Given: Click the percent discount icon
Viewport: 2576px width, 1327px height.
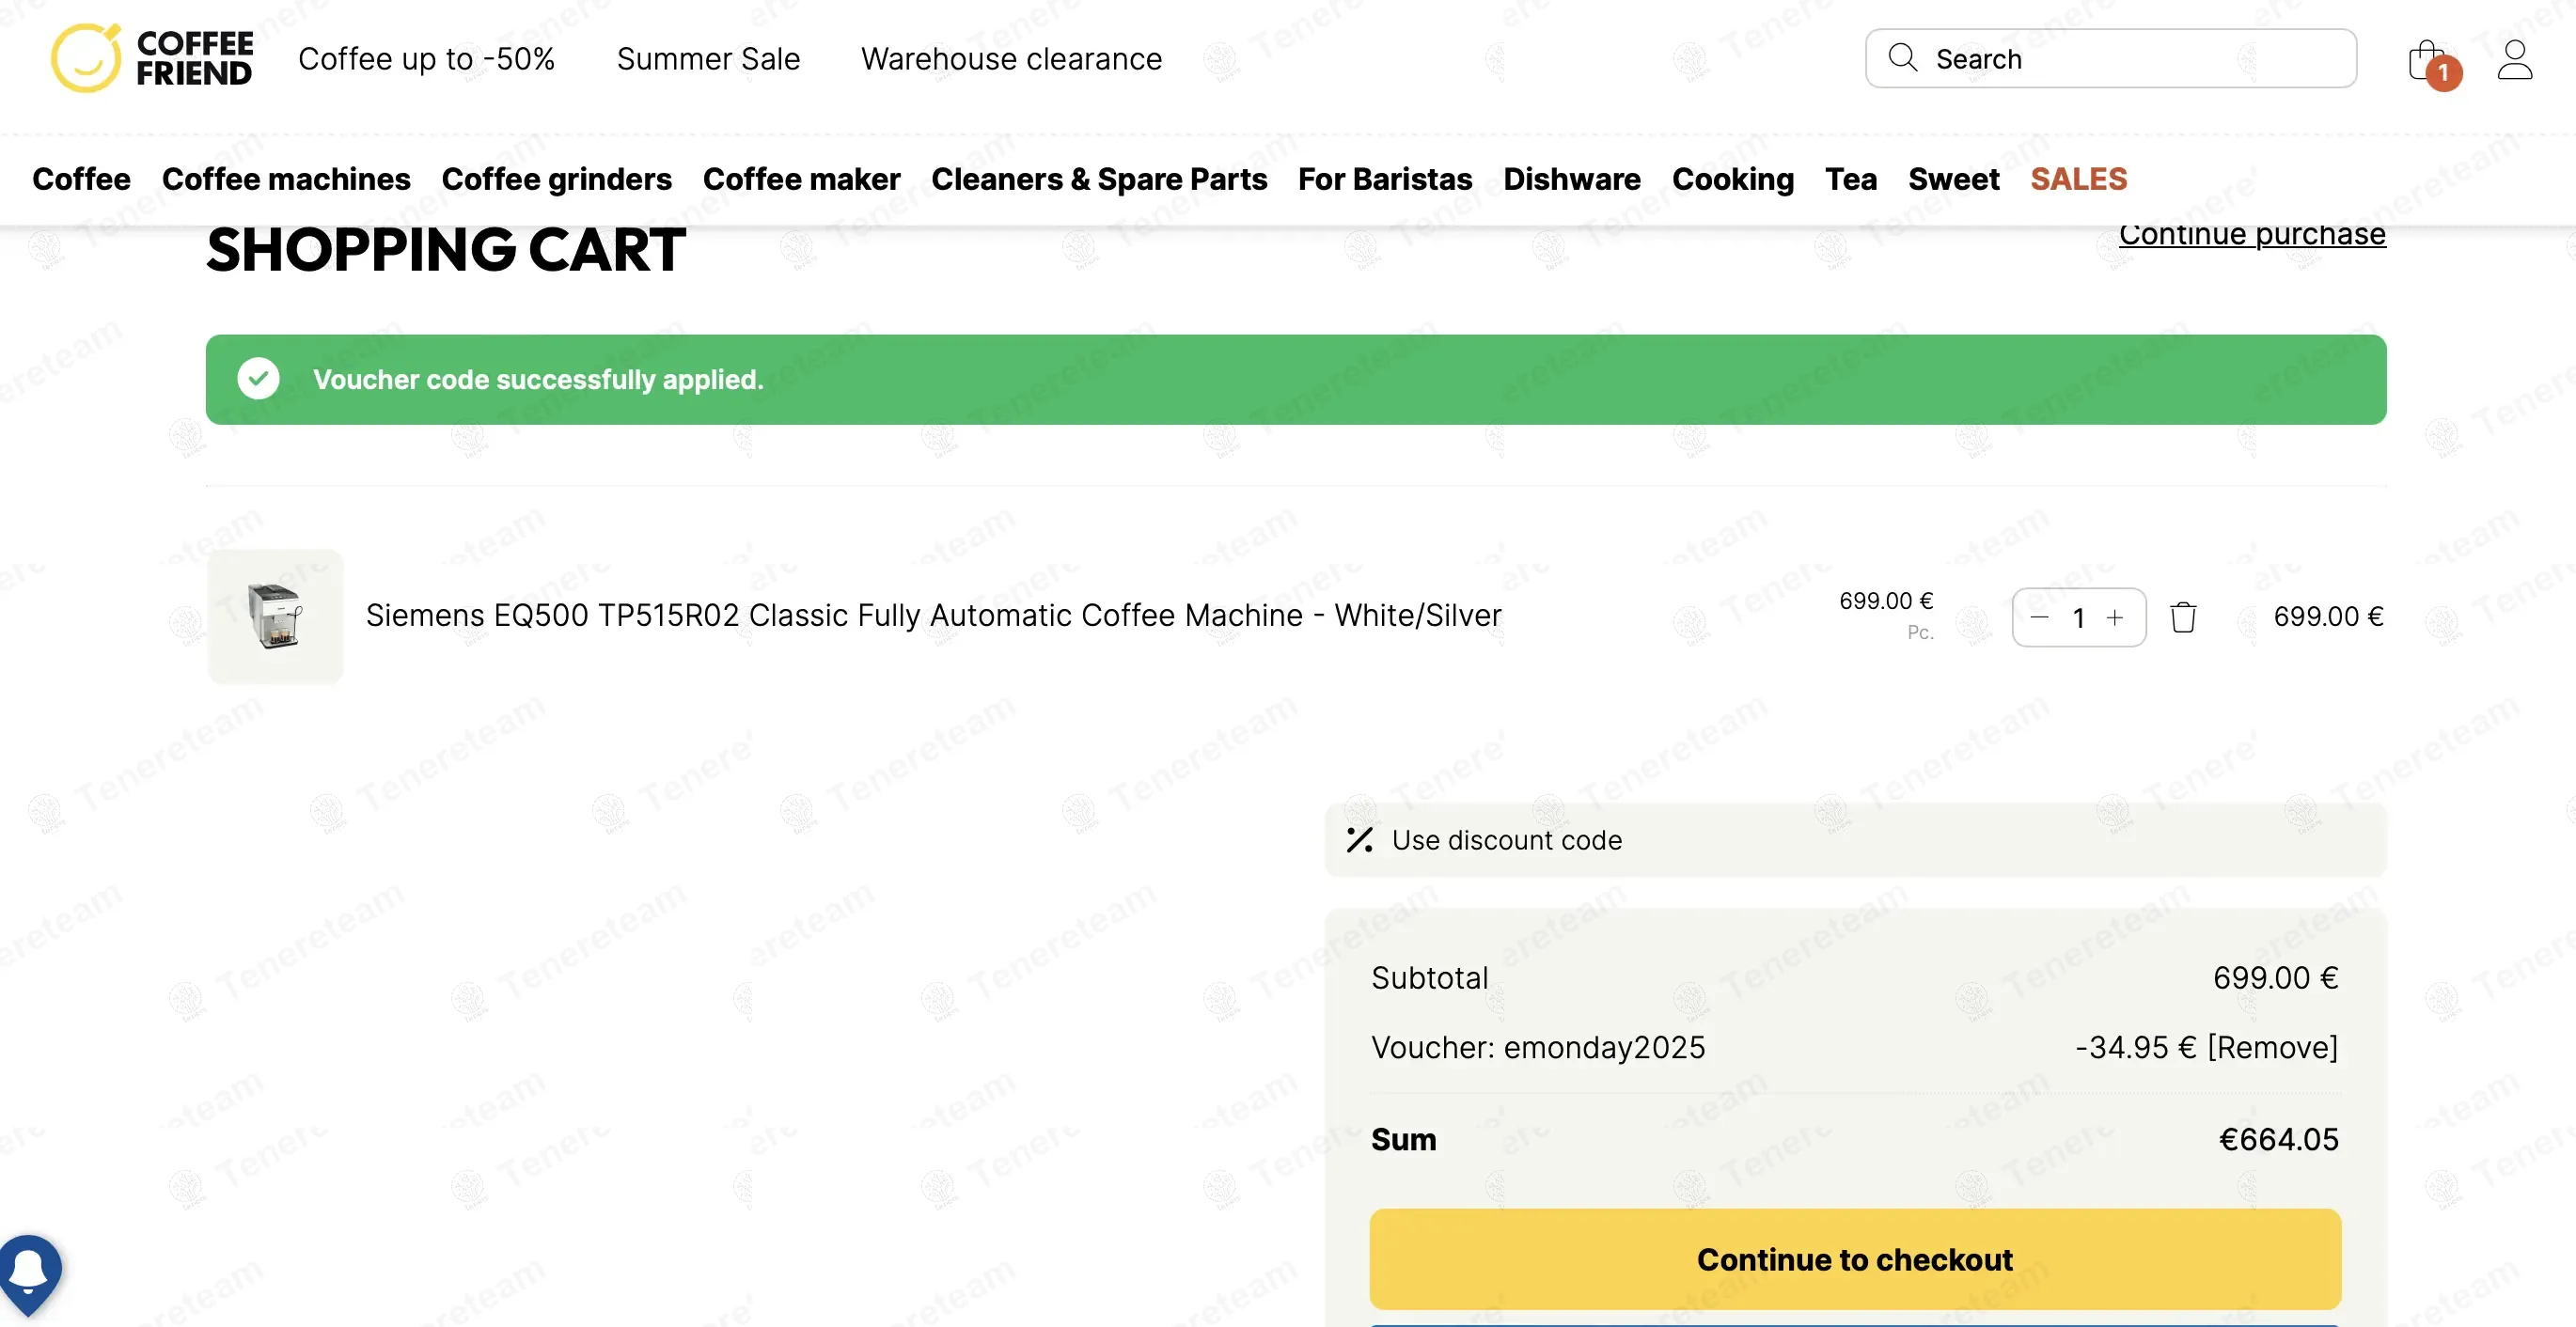Looking at the screenshot, I should click(1359, 840).
